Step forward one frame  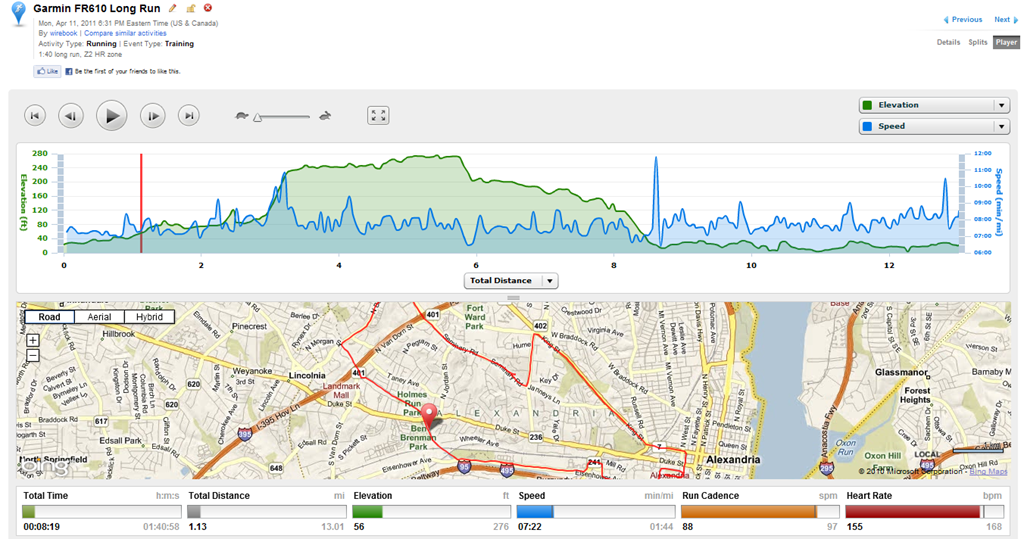click(x=153, y=116)
